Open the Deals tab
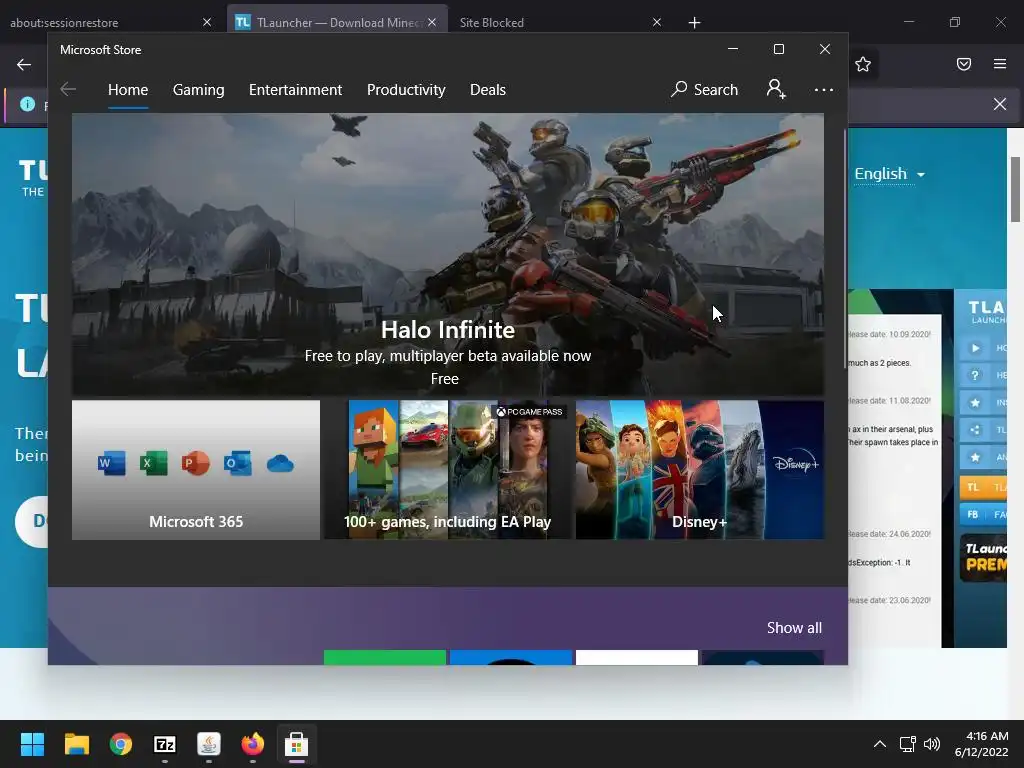Viewport: 1024px width, 768px height. point(488,89)
